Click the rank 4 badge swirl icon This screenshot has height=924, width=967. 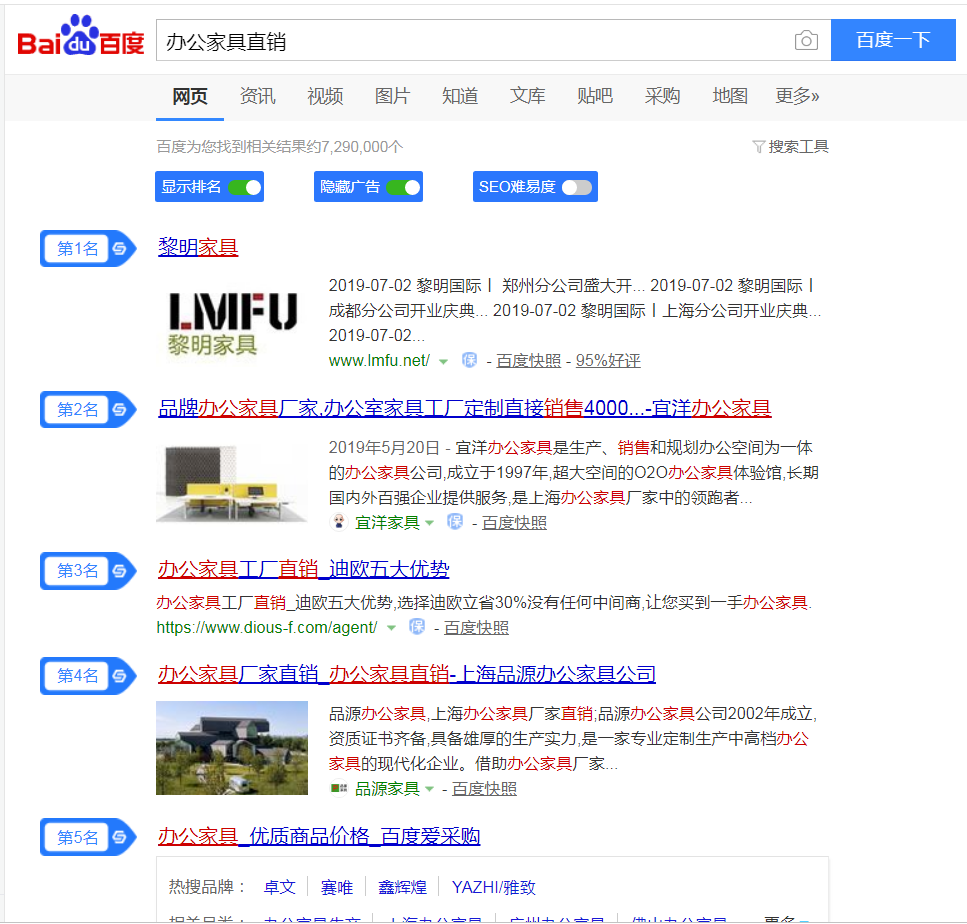[120, 676]
